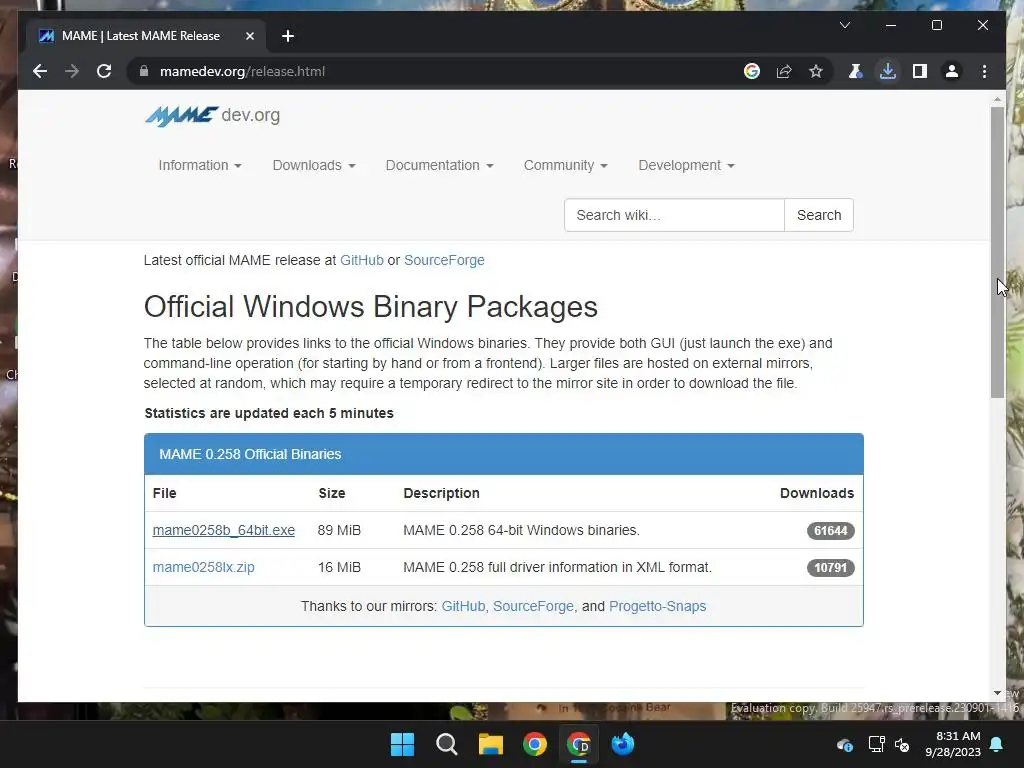Viewport: 1024px width, 768px height.
Task: Open the Chrome profile menu
Action: pyautogui.click(x=952, y=71)
